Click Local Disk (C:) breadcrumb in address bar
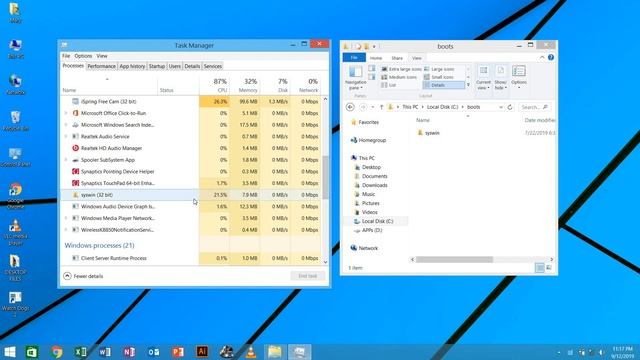The height and width of the screenshot is (360, 640). 442,107
